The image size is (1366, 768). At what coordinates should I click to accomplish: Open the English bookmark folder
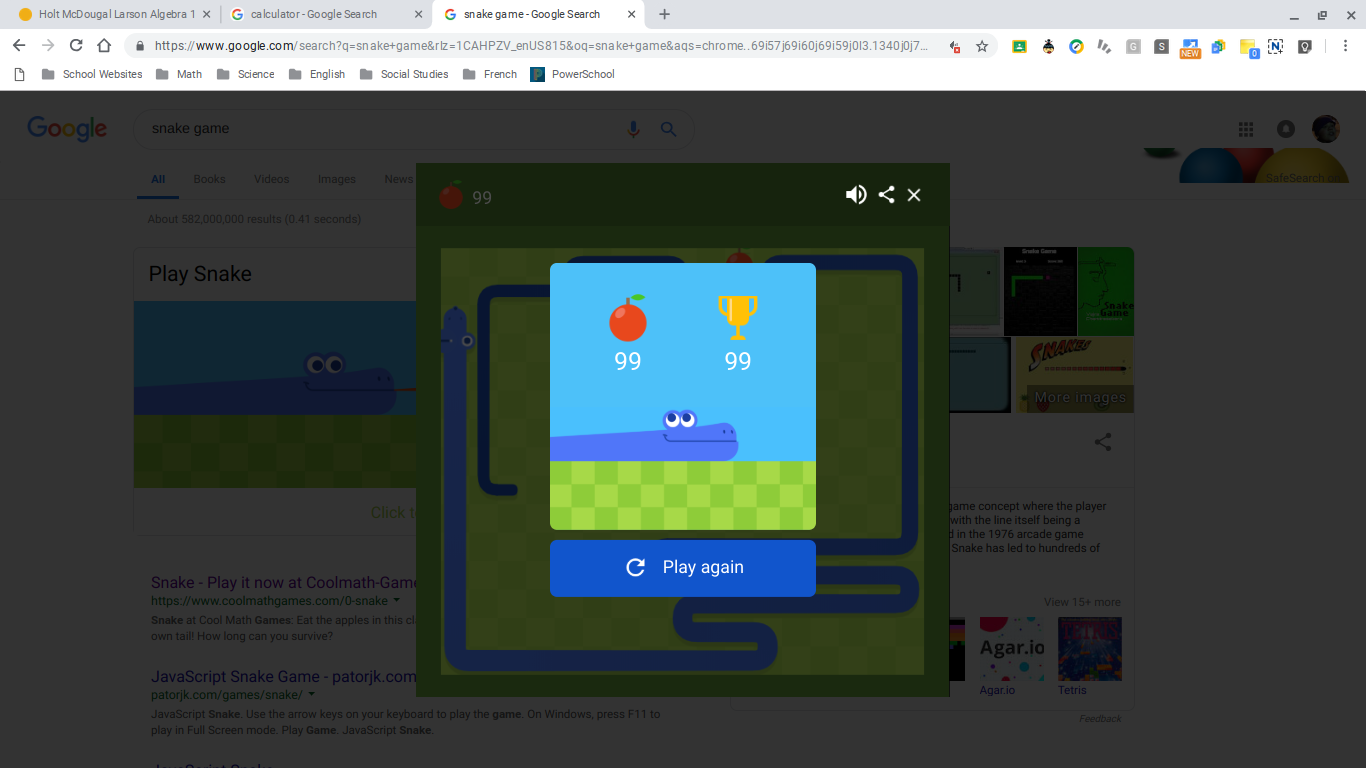(x=316, y=74)
